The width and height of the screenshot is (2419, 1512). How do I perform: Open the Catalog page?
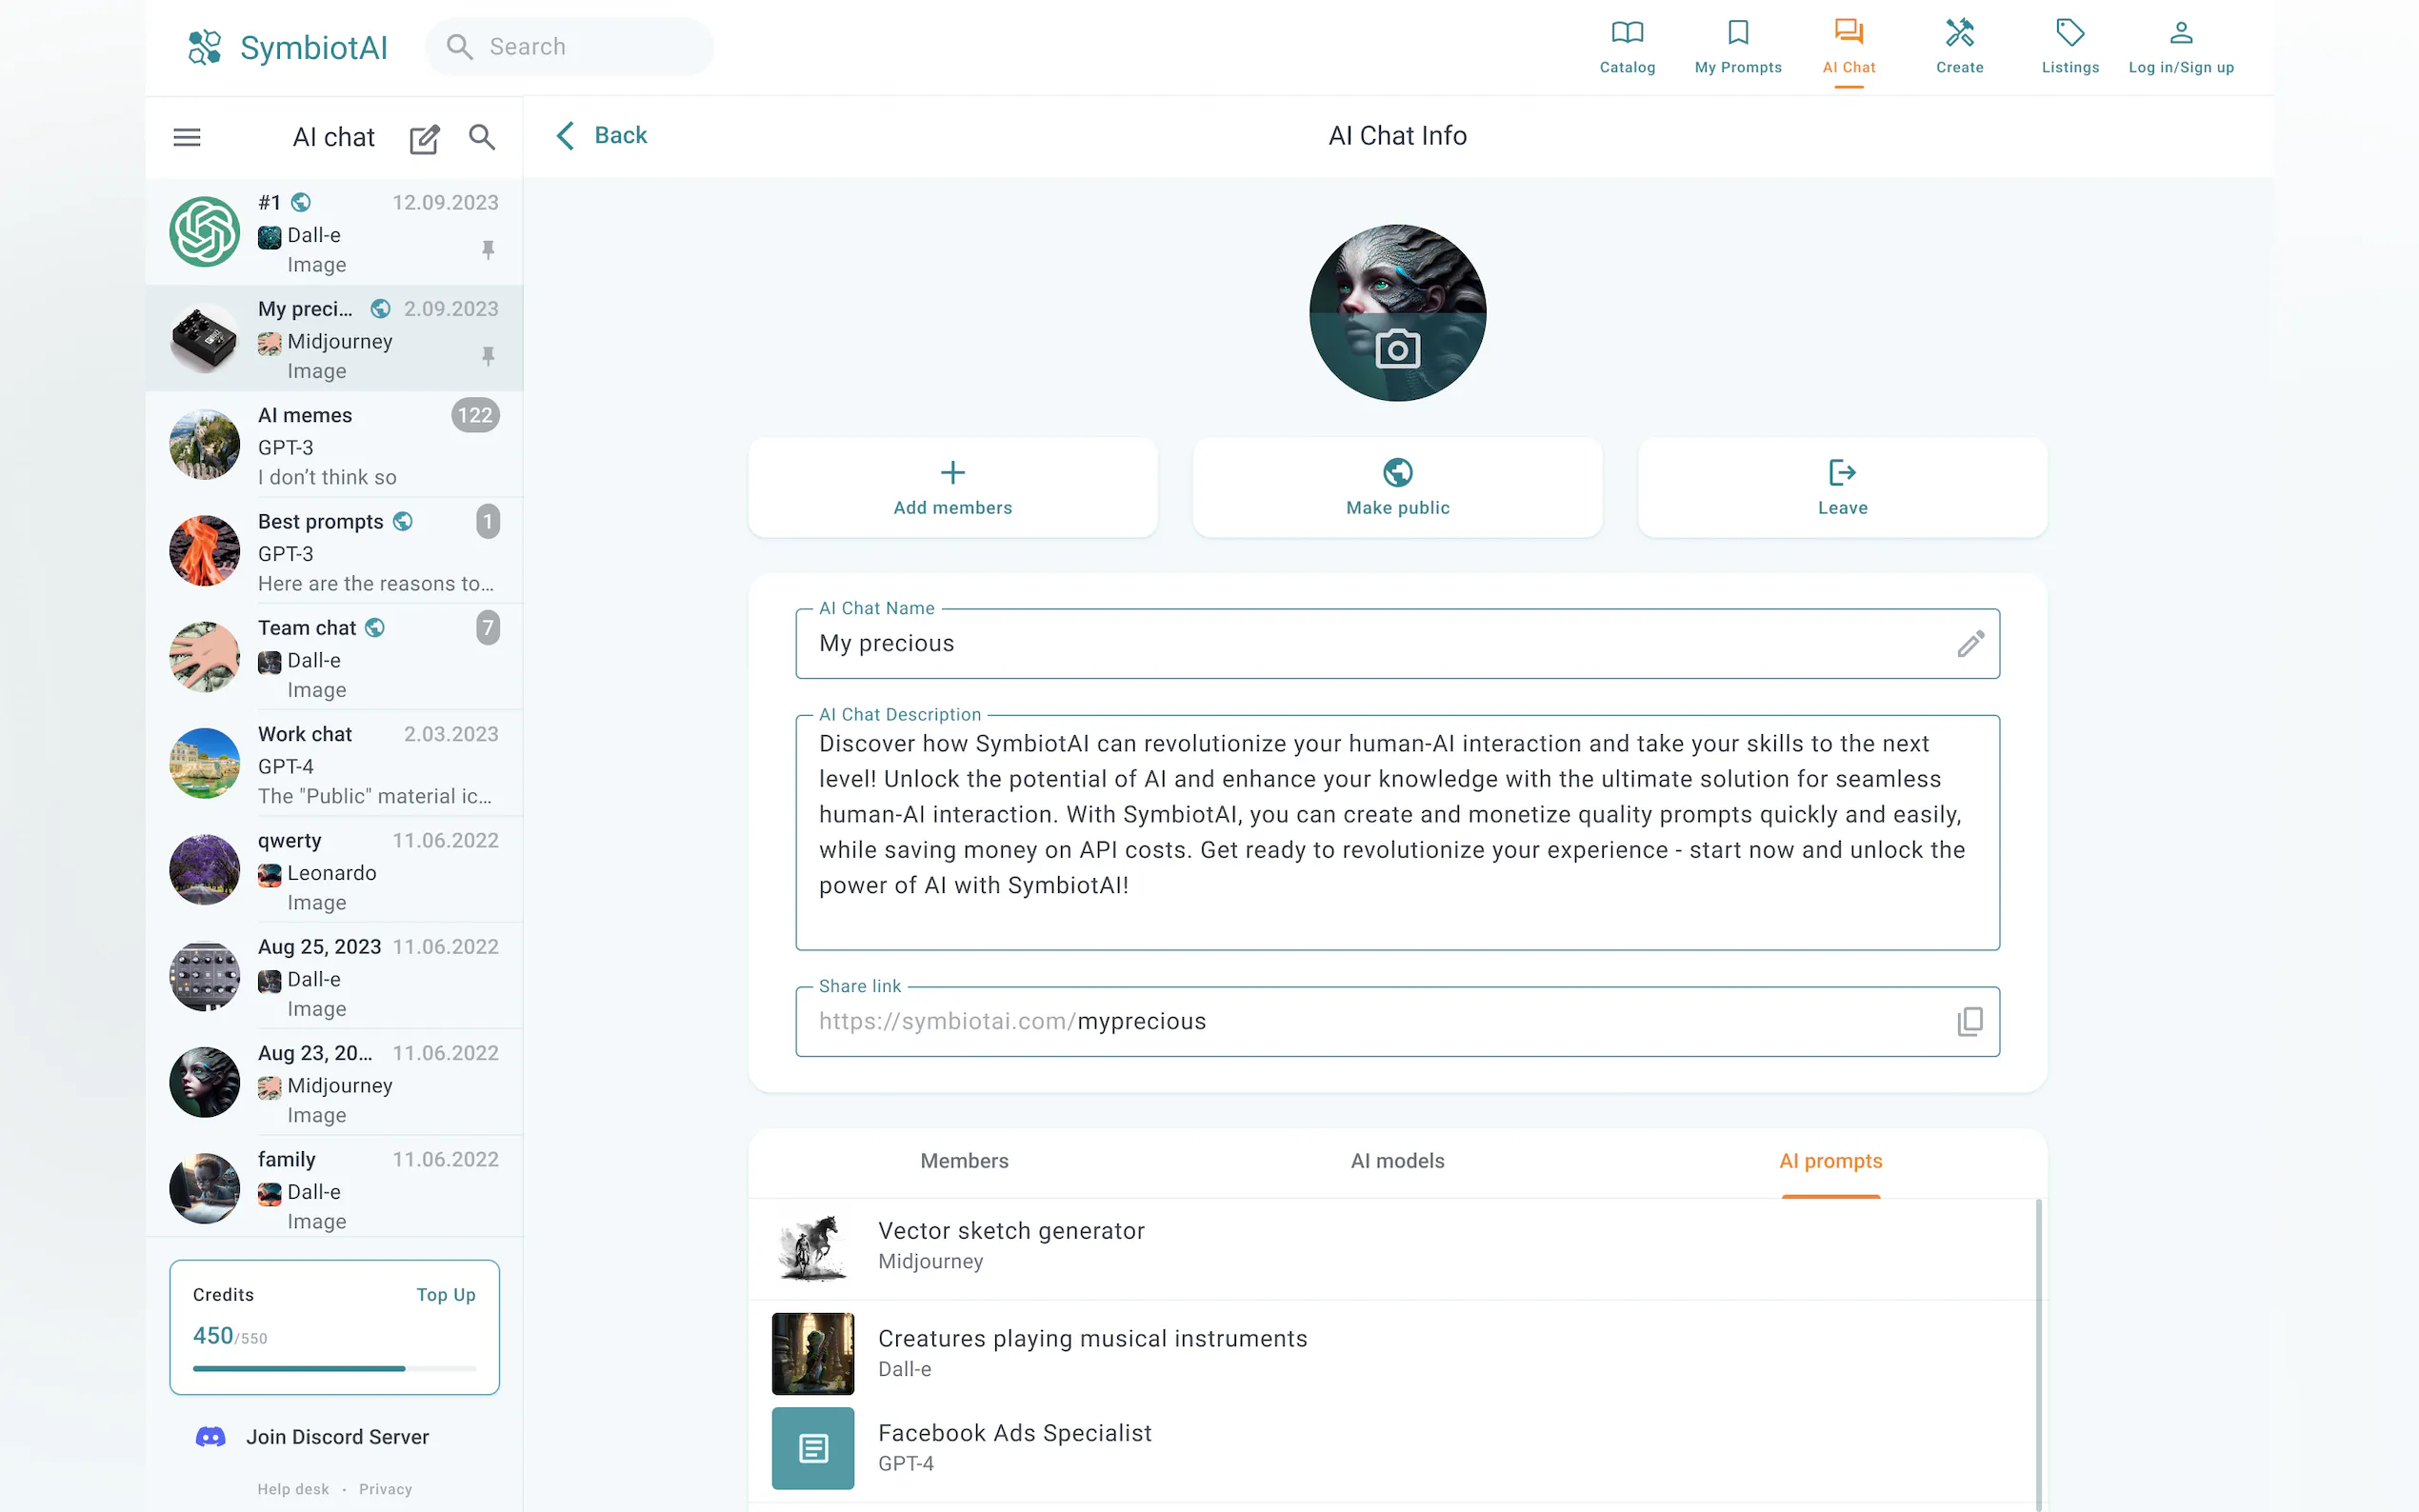(x=1627, y=47)
